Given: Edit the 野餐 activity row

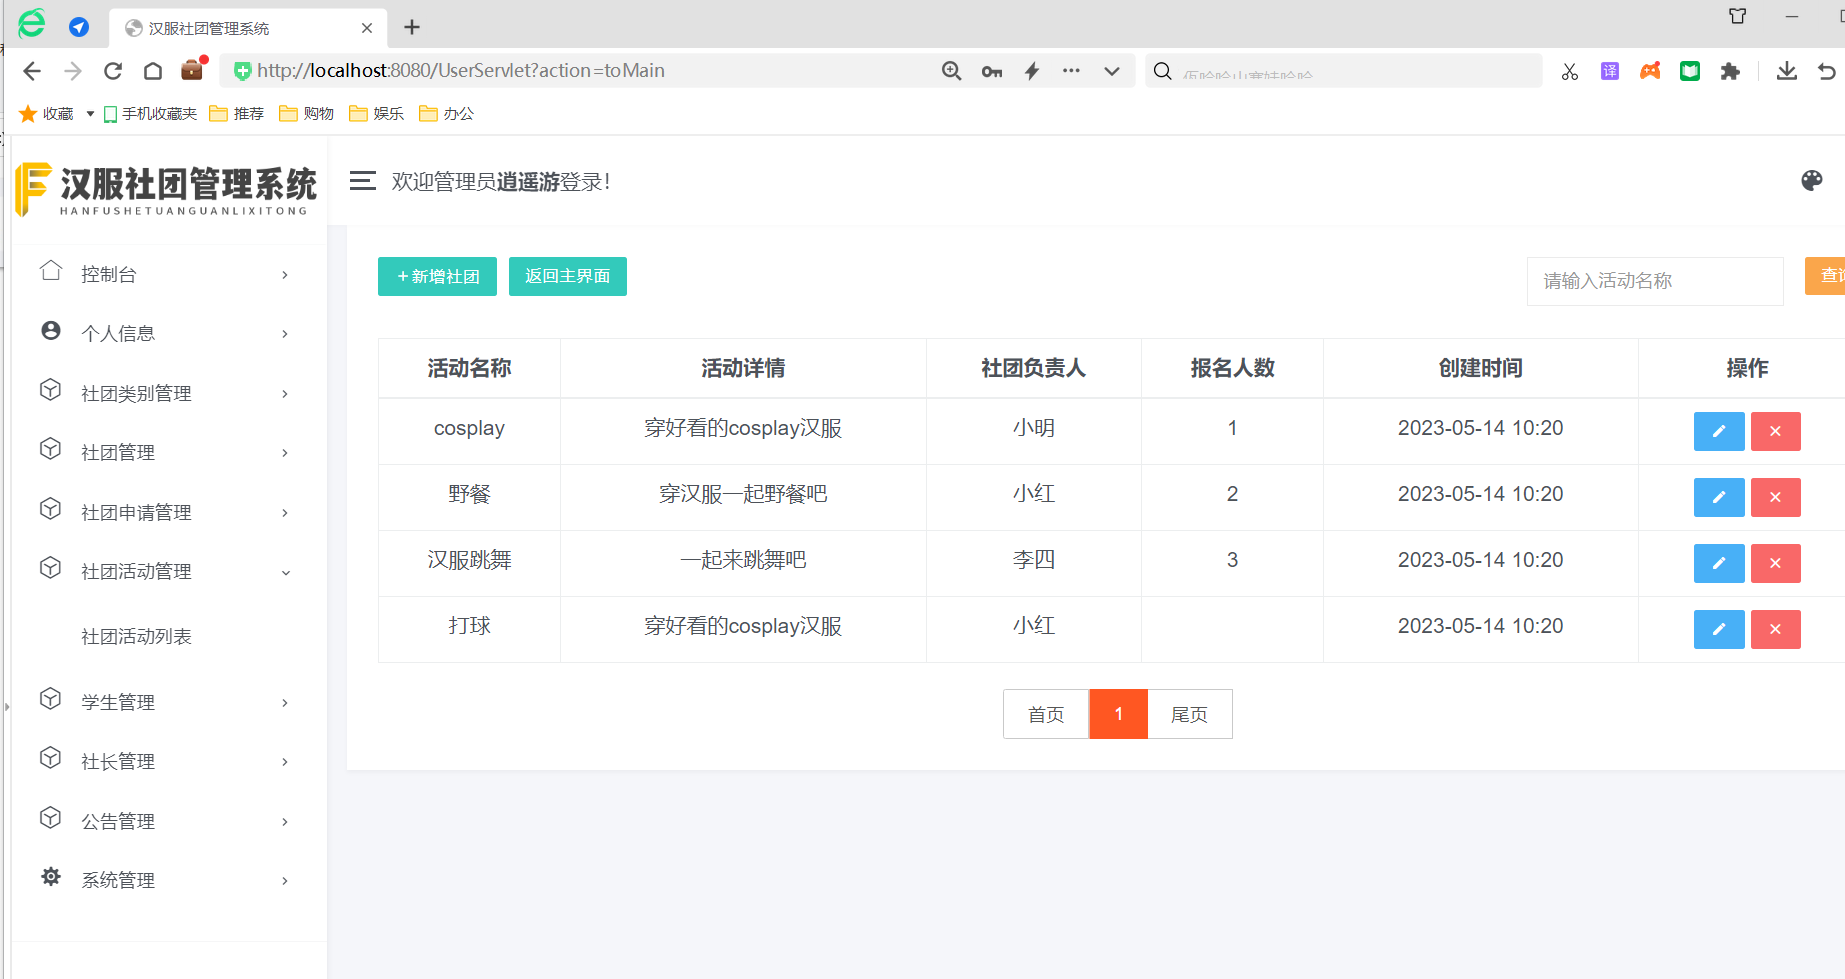Looking at the screenshot, I should click(1719, 497).
